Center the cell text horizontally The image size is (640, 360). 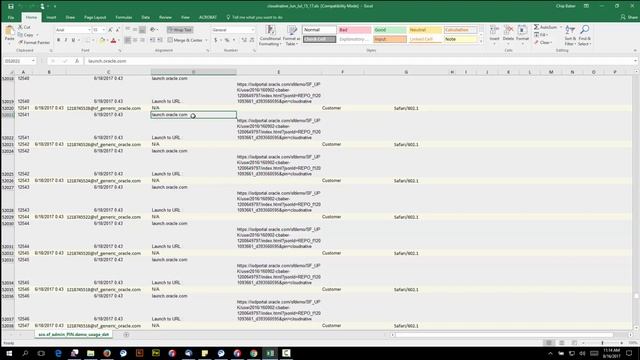point(135,40)
